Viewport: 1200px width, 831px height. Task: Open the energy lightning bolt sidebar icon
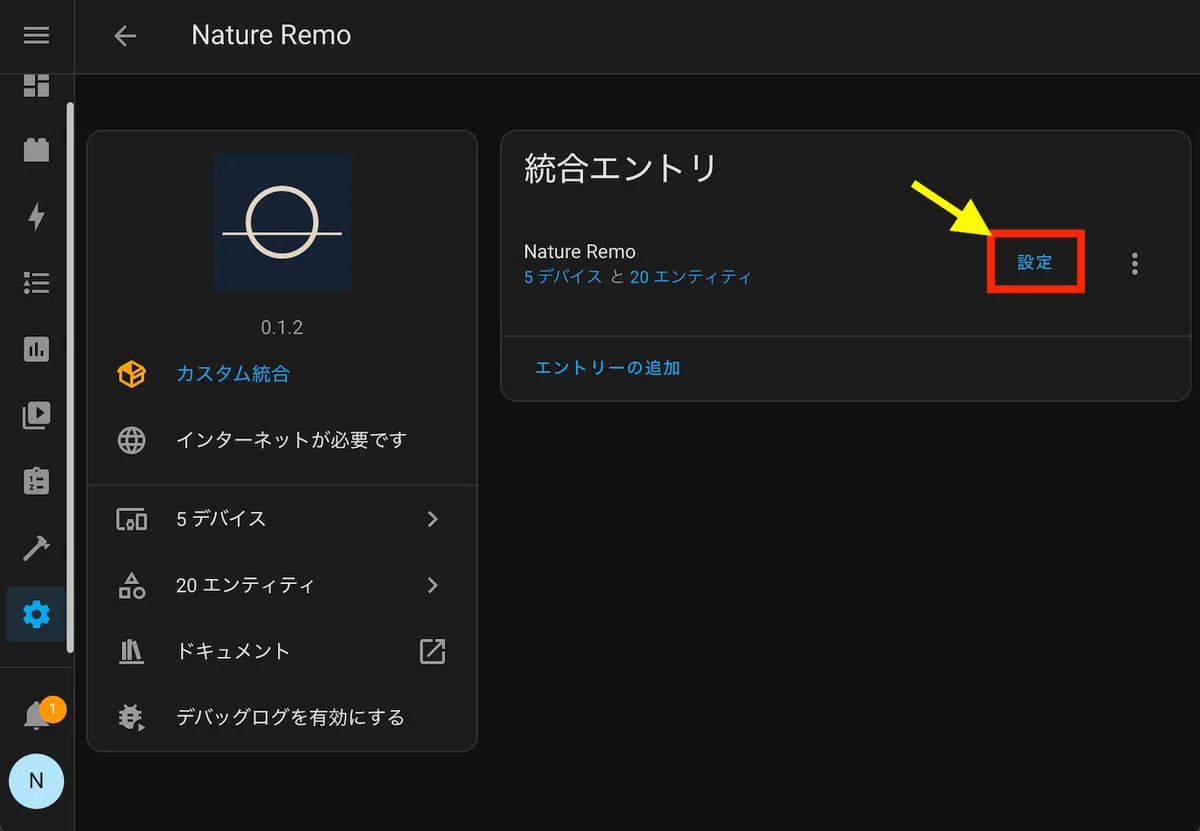[36, 217]
